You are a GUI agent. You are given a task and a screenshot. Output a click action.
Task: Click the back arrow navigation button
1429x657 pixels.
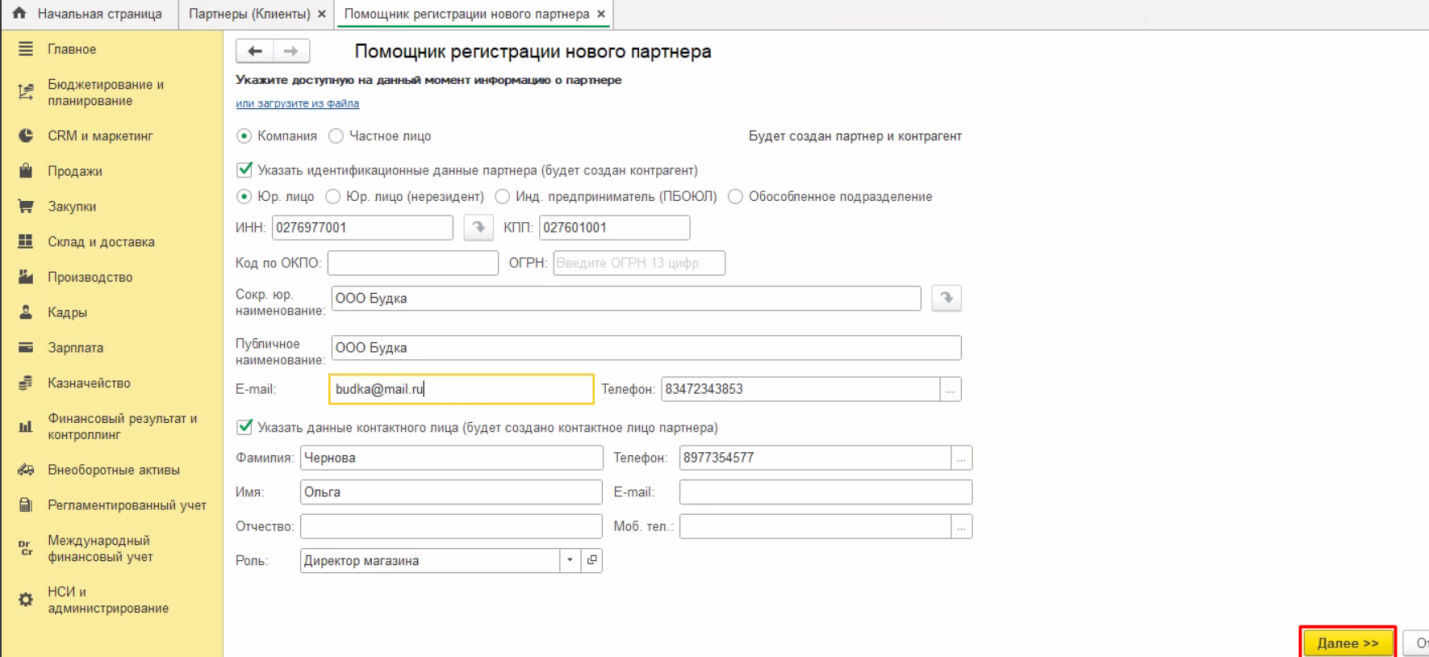coord(254,52)
